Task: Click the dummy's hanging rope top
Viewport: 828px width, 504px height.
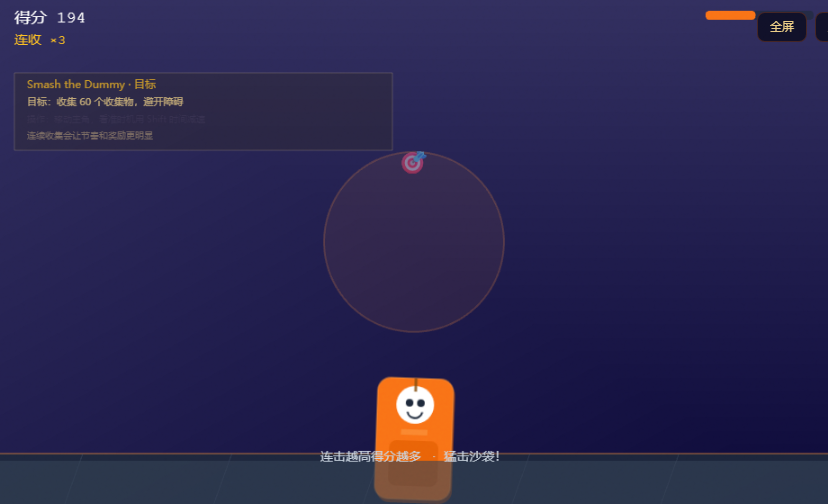Action: point(416,384)
